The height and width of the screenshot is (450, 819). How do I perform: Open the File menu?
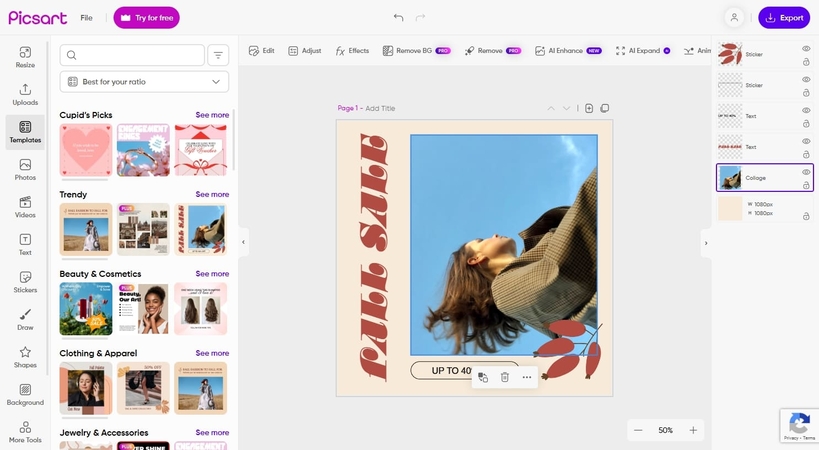coord(86,18)
